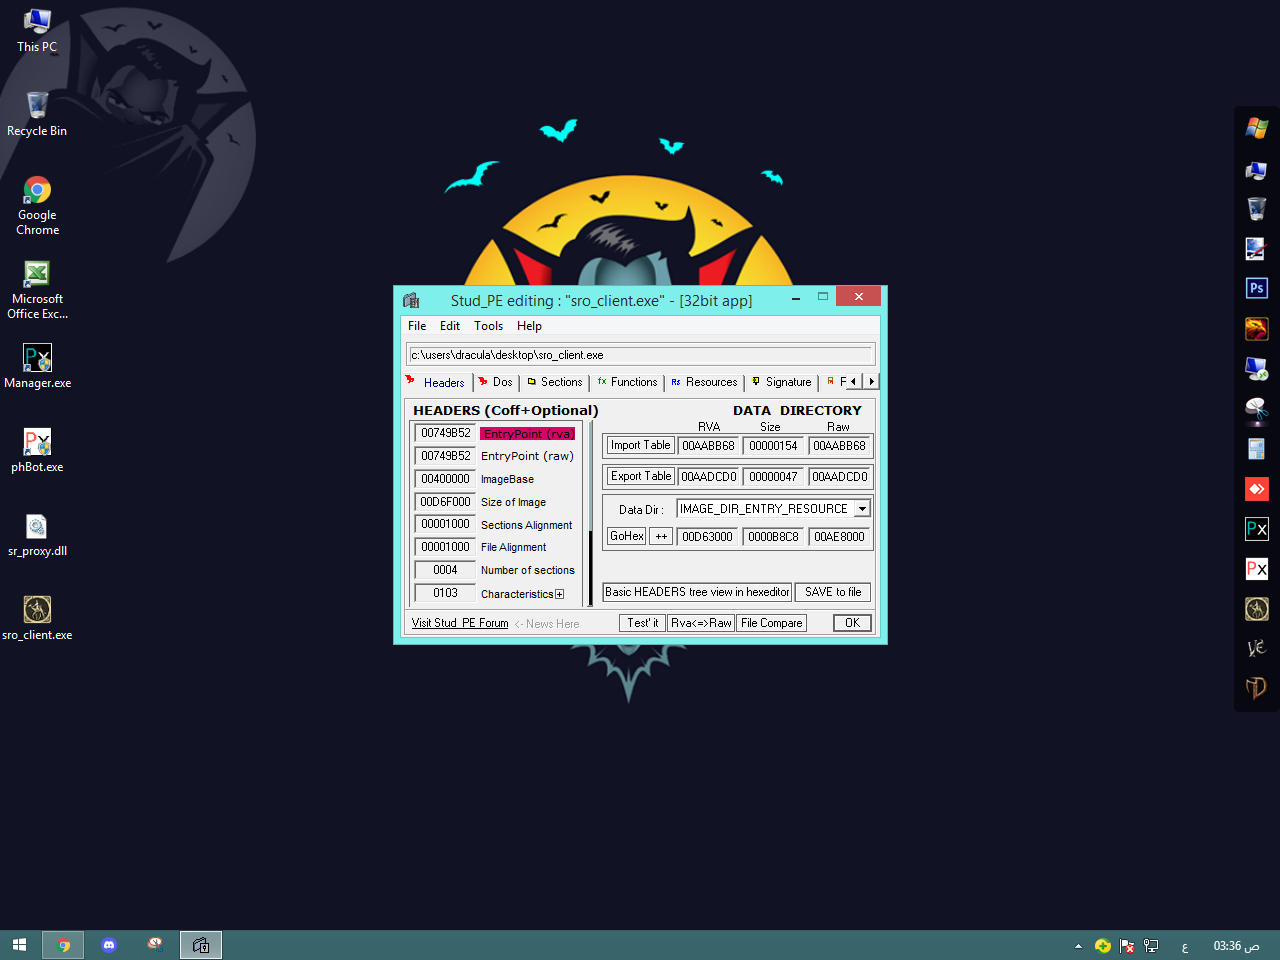Open the Data Dir dropdown list

coord(862,509)
